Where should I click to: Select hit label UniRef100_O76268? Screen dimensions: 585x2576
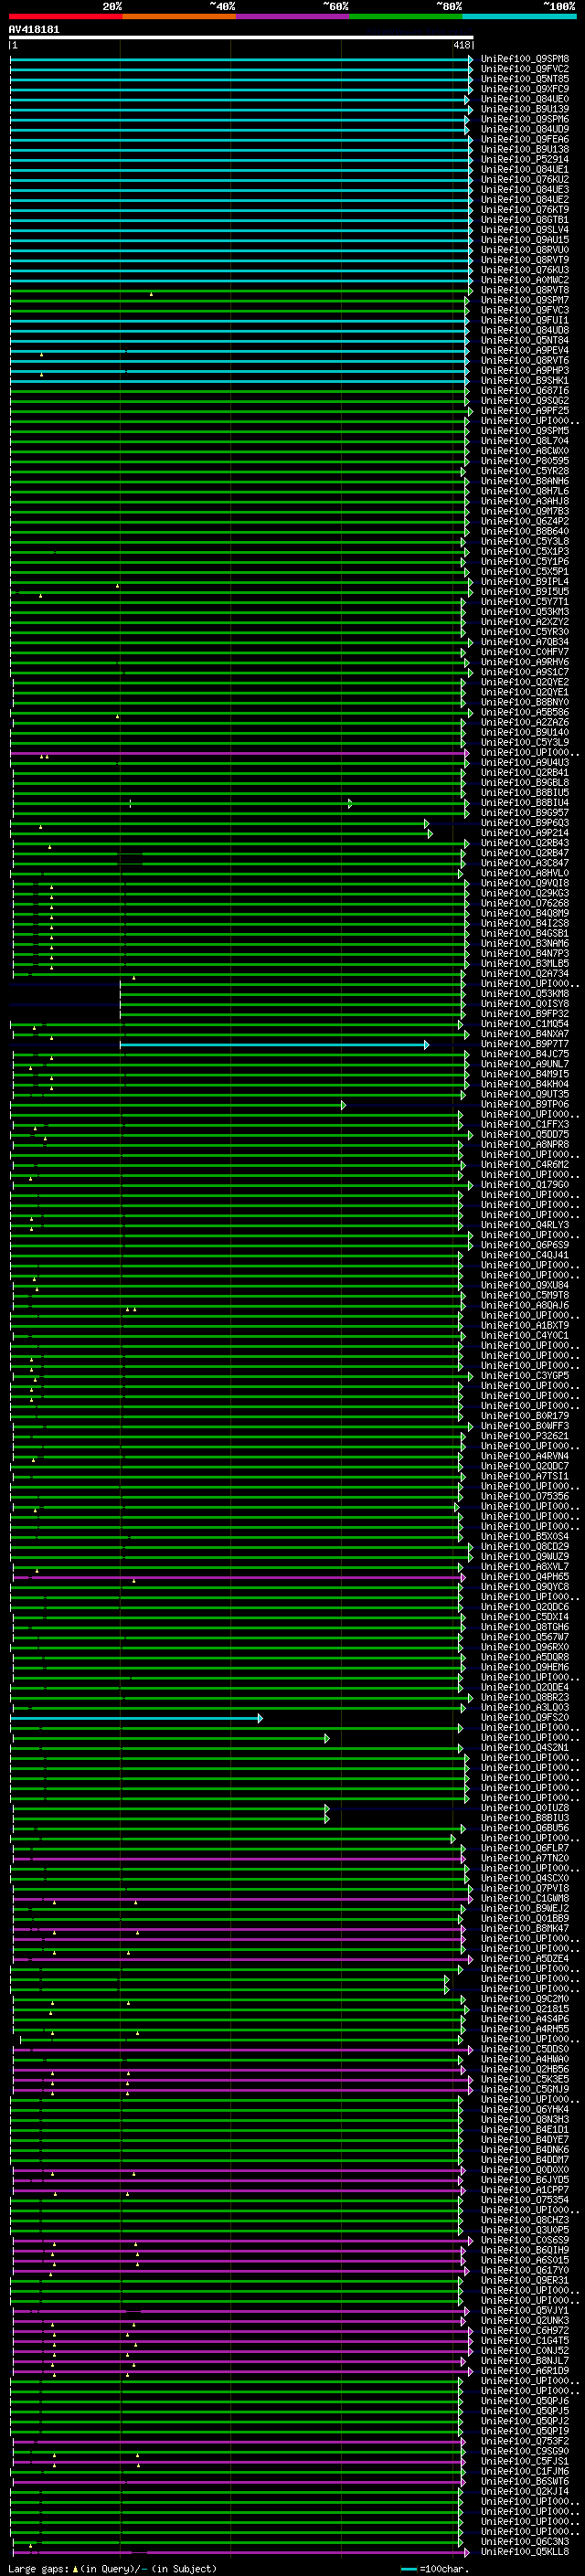[525, 903]
